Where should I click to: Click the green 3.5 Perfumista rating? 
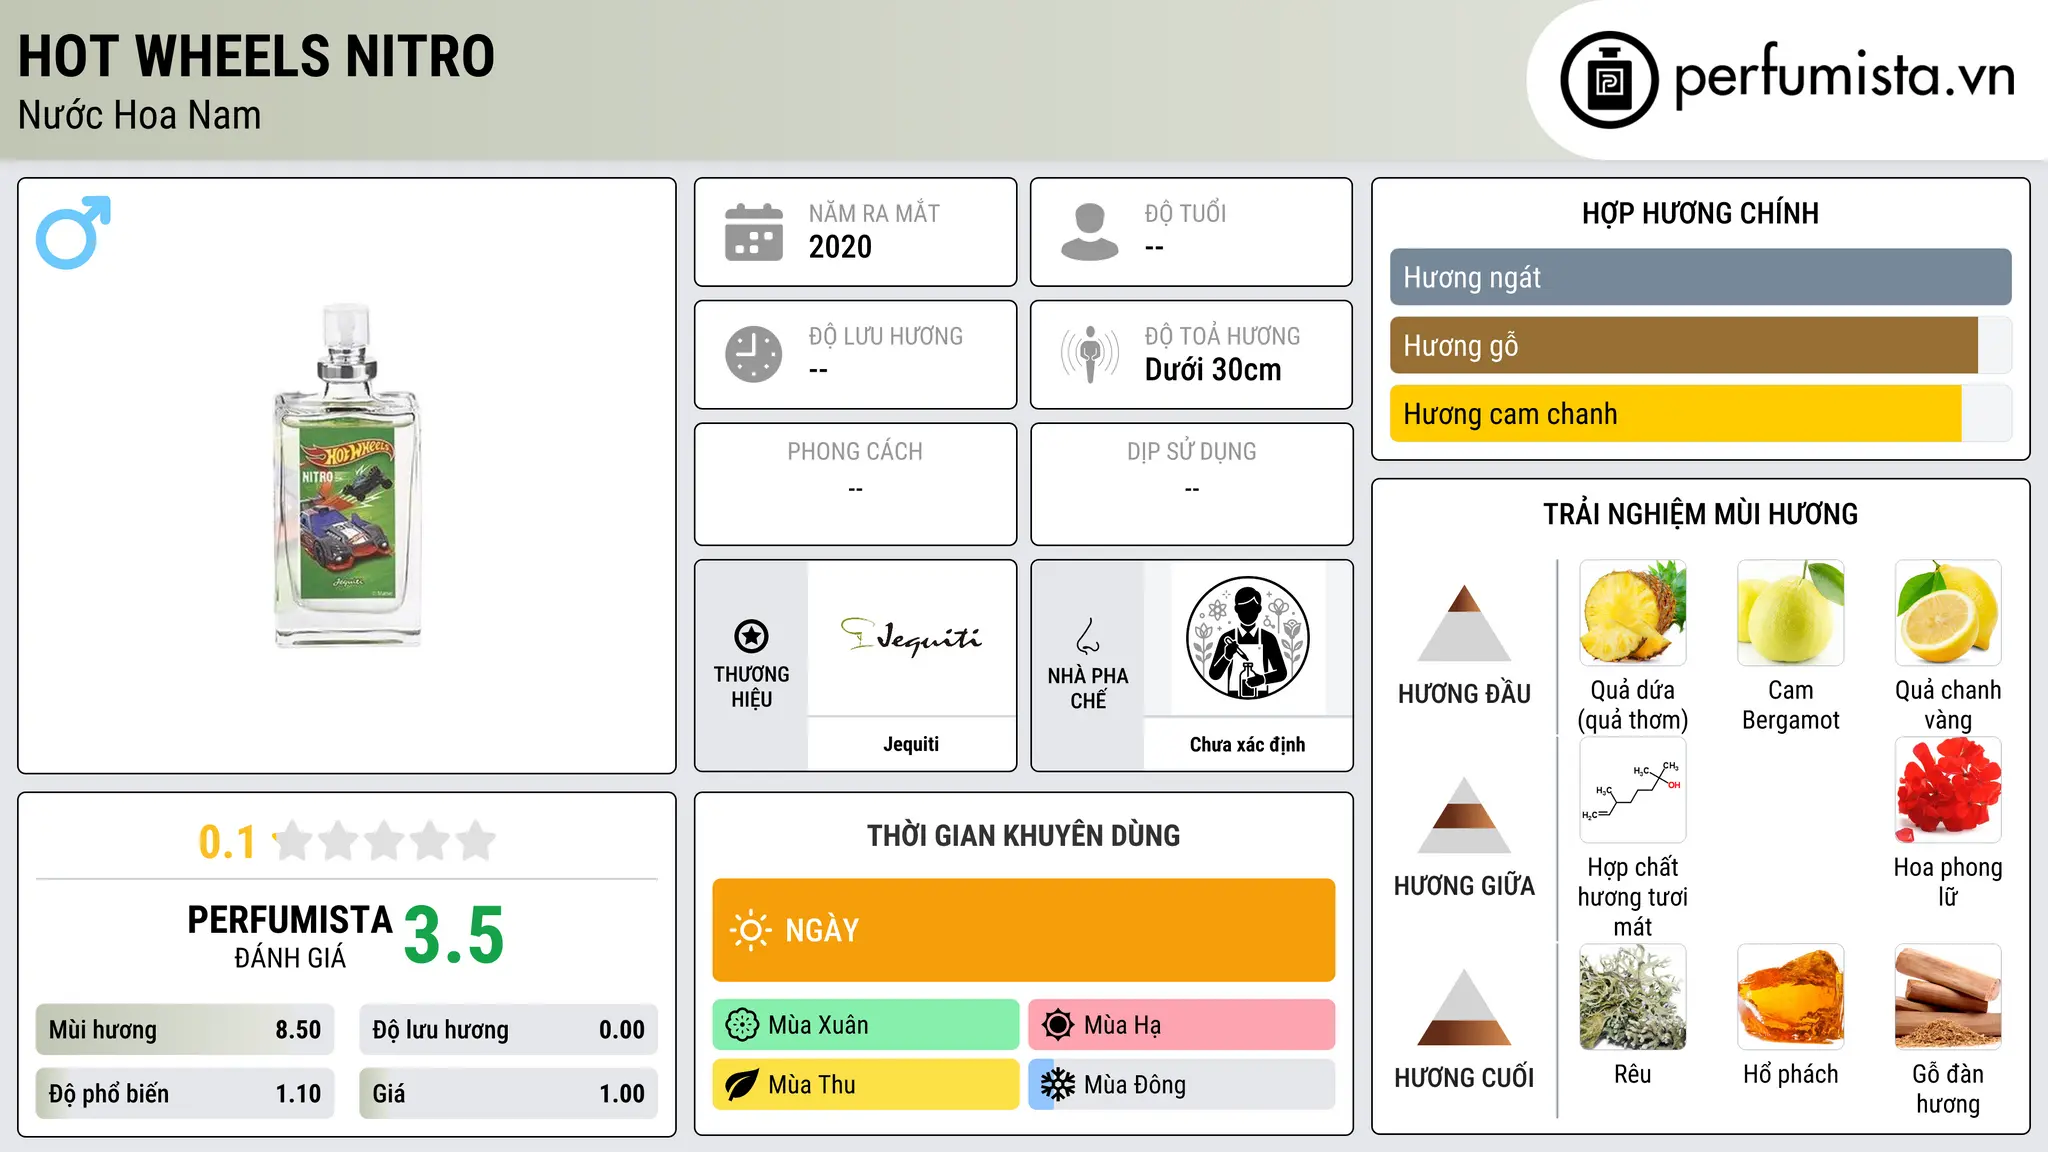coord(454,936)
